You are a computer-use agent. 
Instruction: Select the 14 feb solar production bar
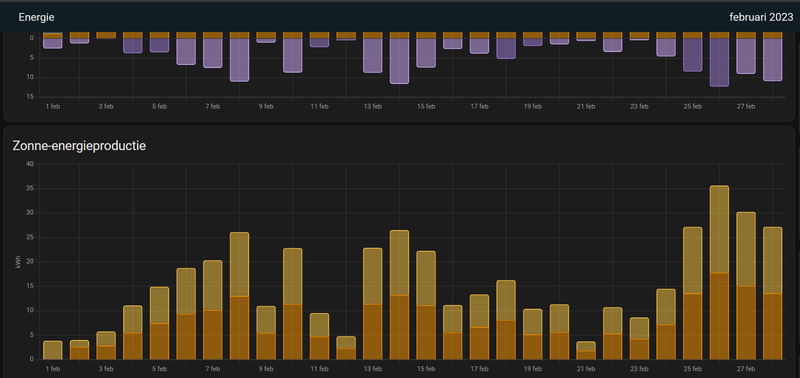[x=399, y=295]
